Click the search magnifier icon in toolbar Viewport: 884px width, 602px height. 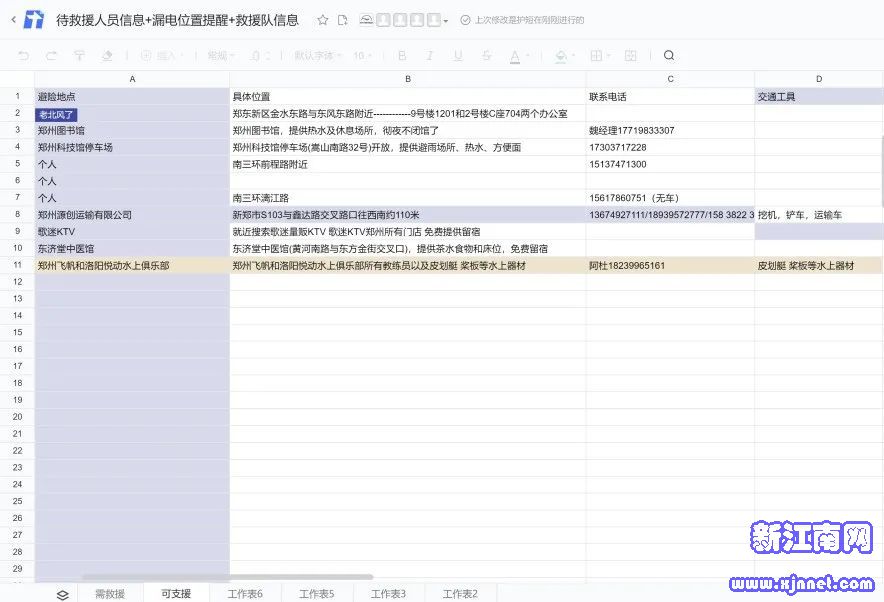pos(669,56)
